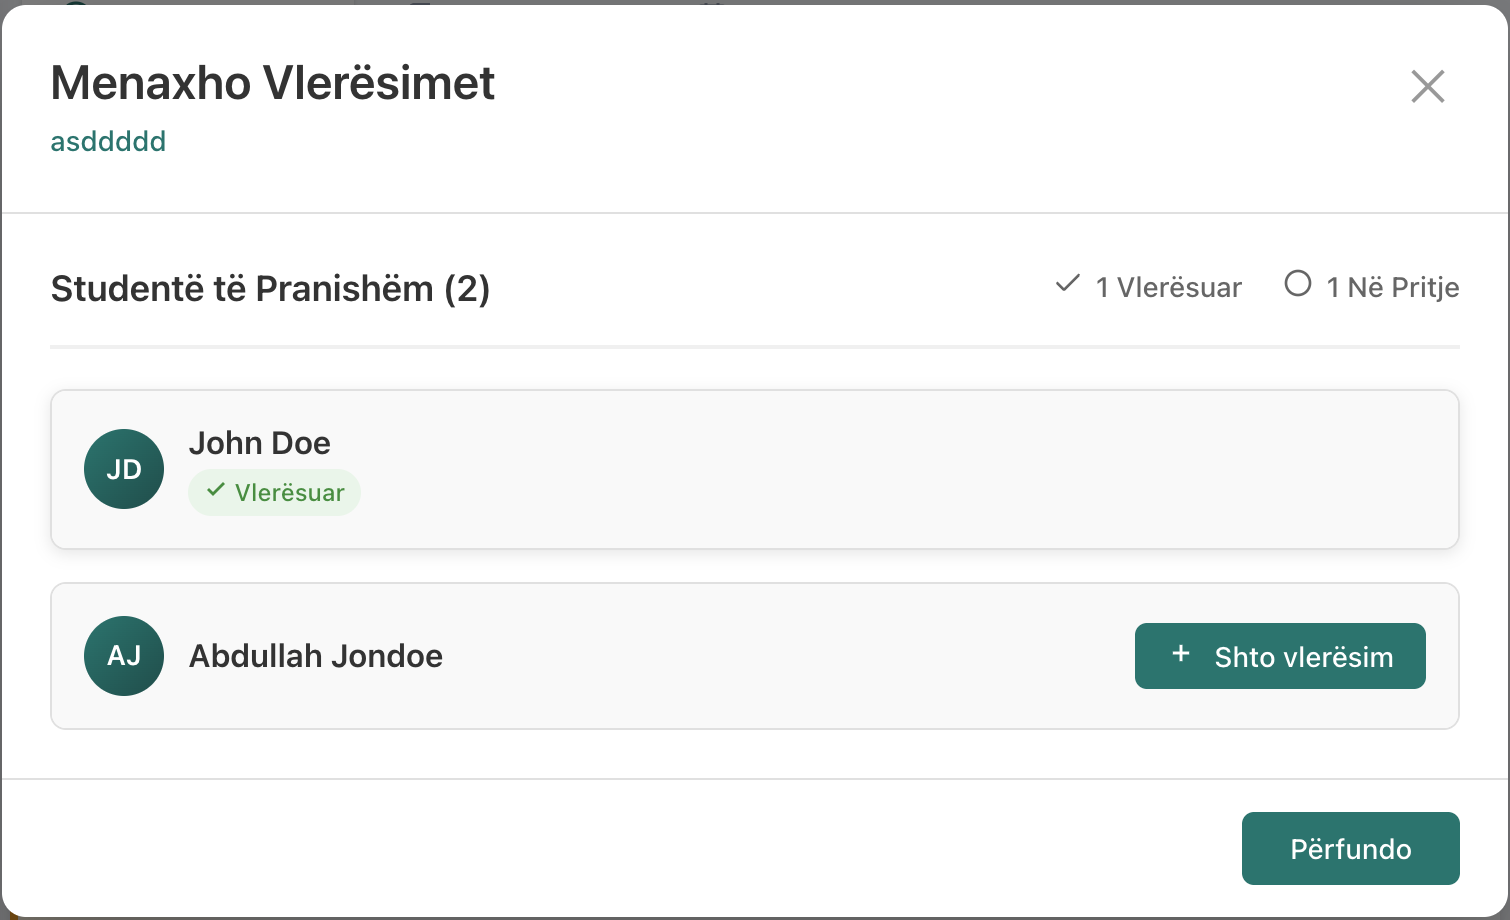Click the AJ avatar circle
This screenshot has height=920, width=1510.
coord(124,656)
